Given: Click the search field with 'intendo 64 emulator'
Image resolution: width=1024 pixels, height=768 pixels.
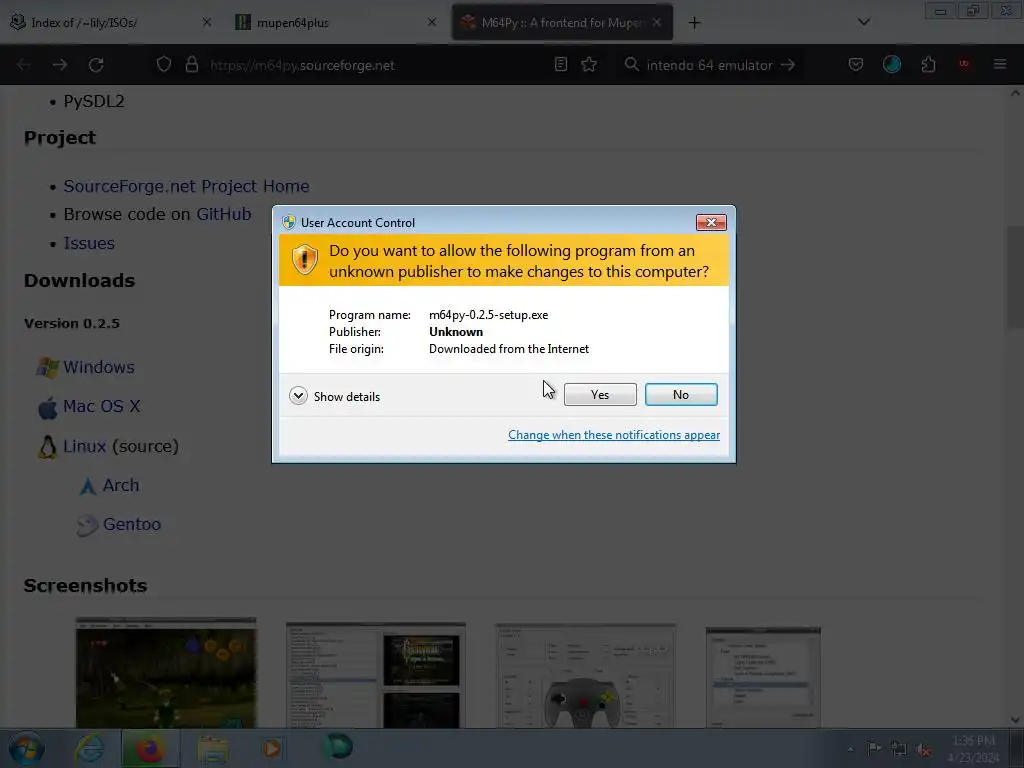Looking at the screenshot, I should [x=709, y=65].
